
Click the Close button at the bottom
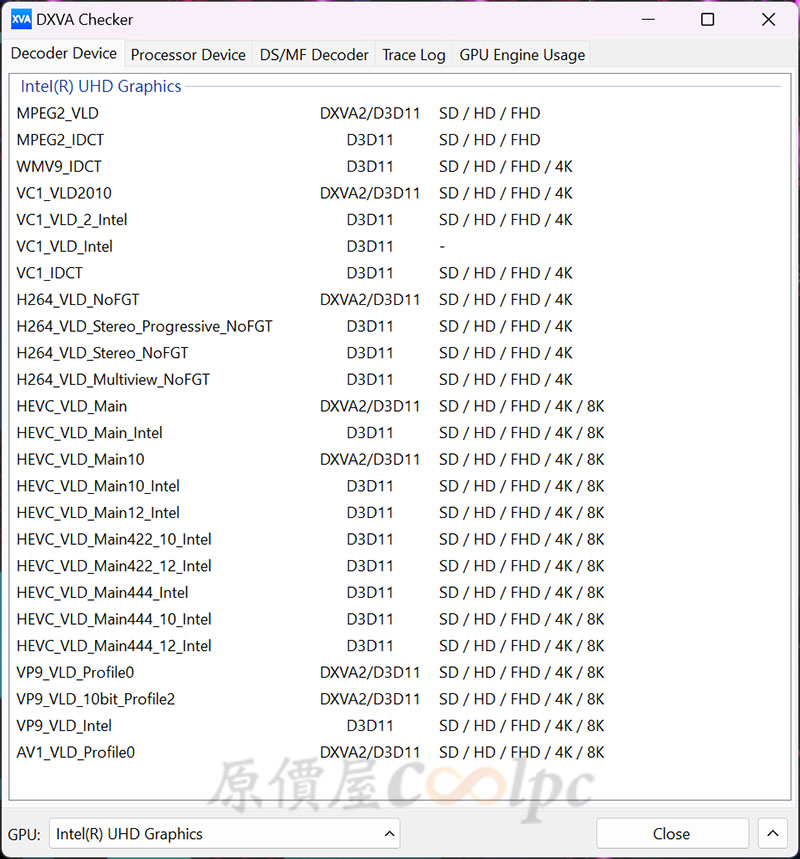672,833
